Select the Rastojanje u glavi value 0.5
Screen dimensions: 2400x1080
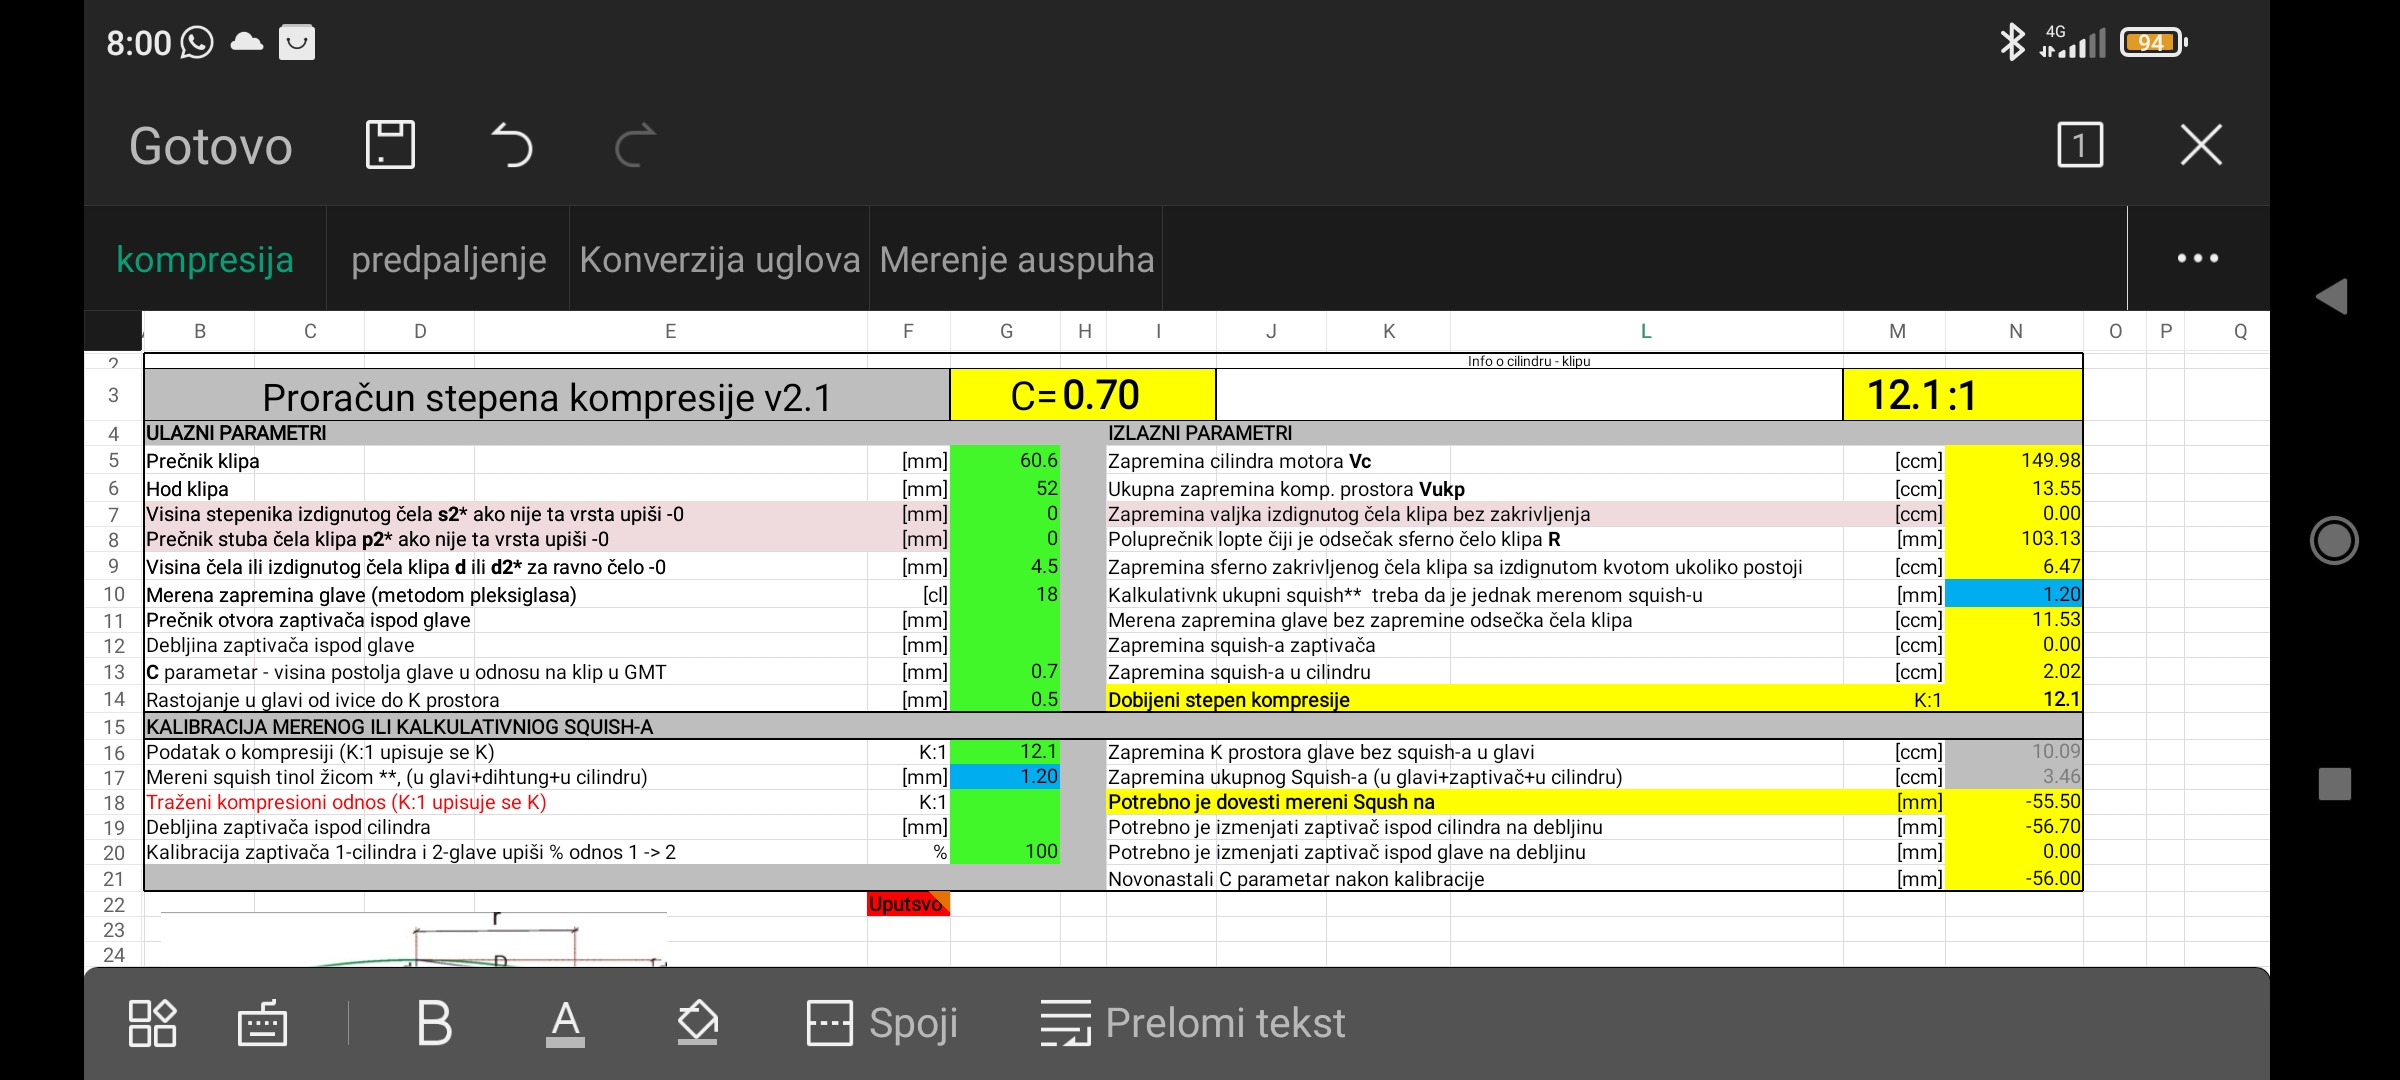[x=1005, y=699]
